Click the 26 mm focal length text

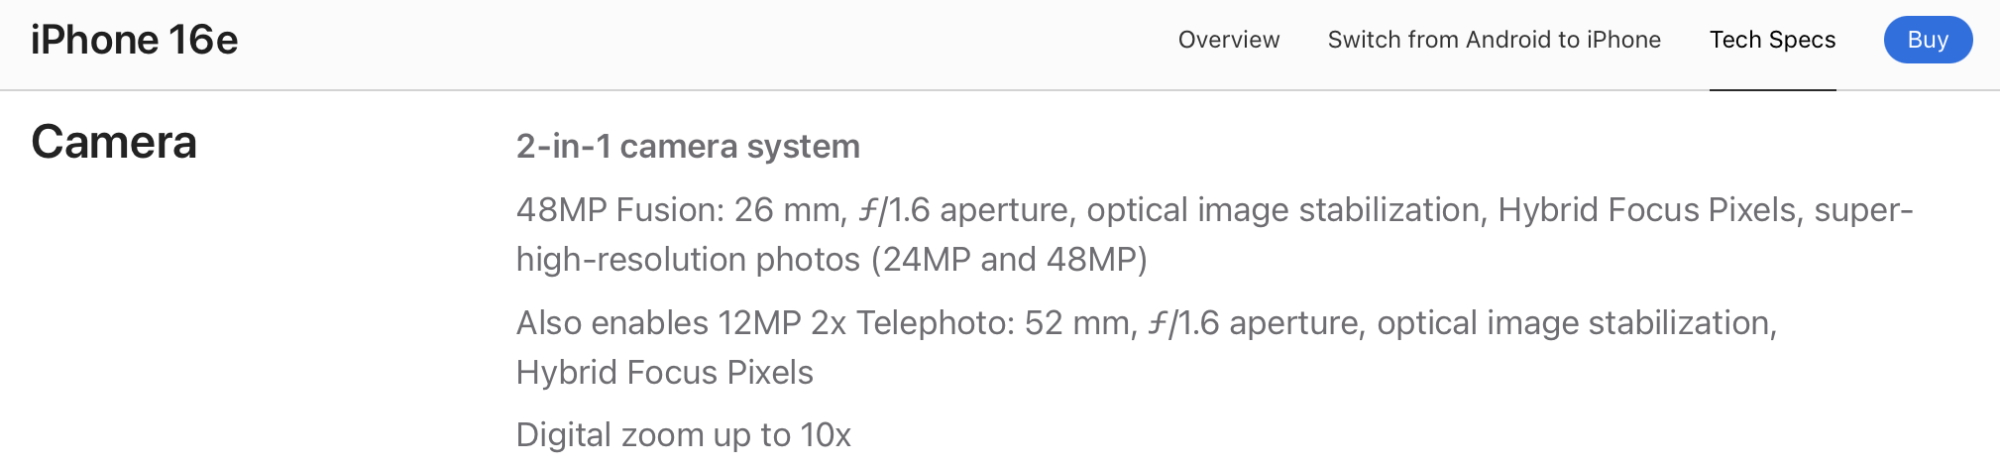click(789, 210)
